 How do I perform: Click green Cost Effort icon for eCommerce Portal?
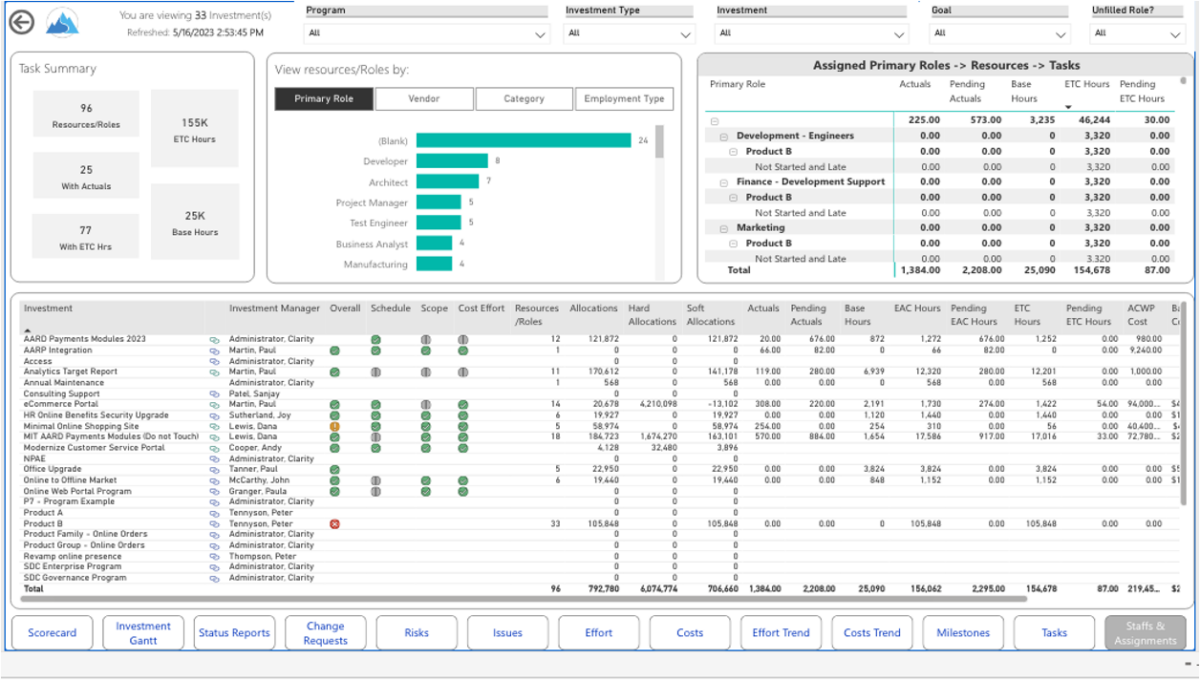[x=463, y=404]
